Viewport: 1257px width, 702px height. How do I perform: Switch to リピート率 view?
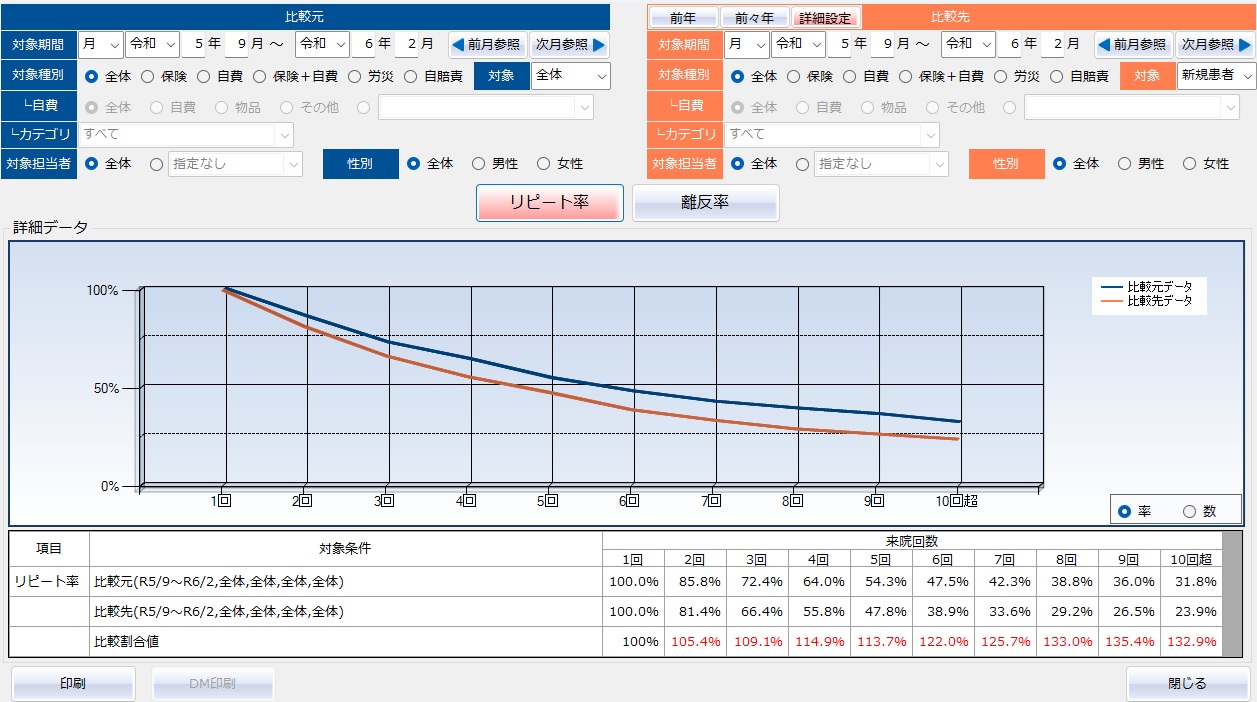tap(550, 203)
